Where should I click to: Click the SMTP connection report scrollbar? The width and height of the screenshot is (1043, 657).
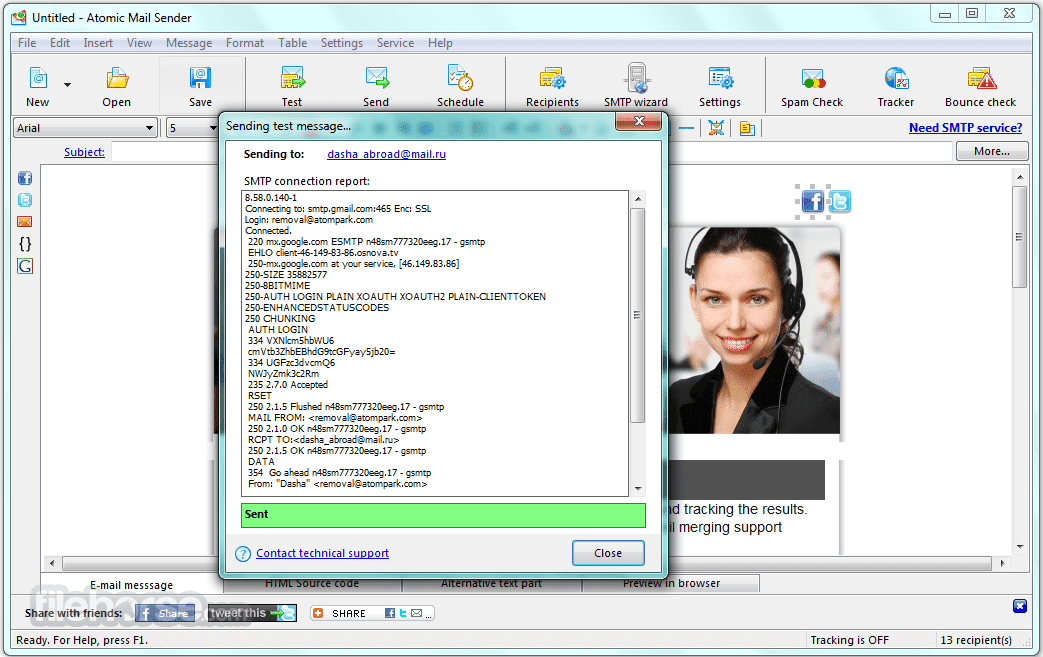pos(637,315)
